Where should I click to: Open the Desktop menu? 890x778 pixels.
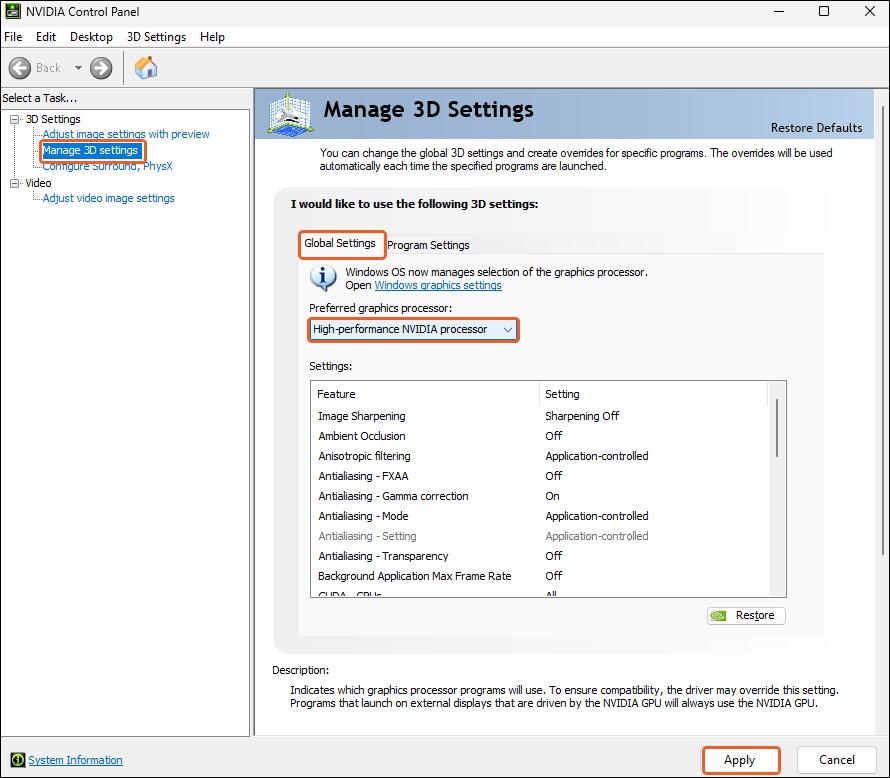[x=91, y=37]
